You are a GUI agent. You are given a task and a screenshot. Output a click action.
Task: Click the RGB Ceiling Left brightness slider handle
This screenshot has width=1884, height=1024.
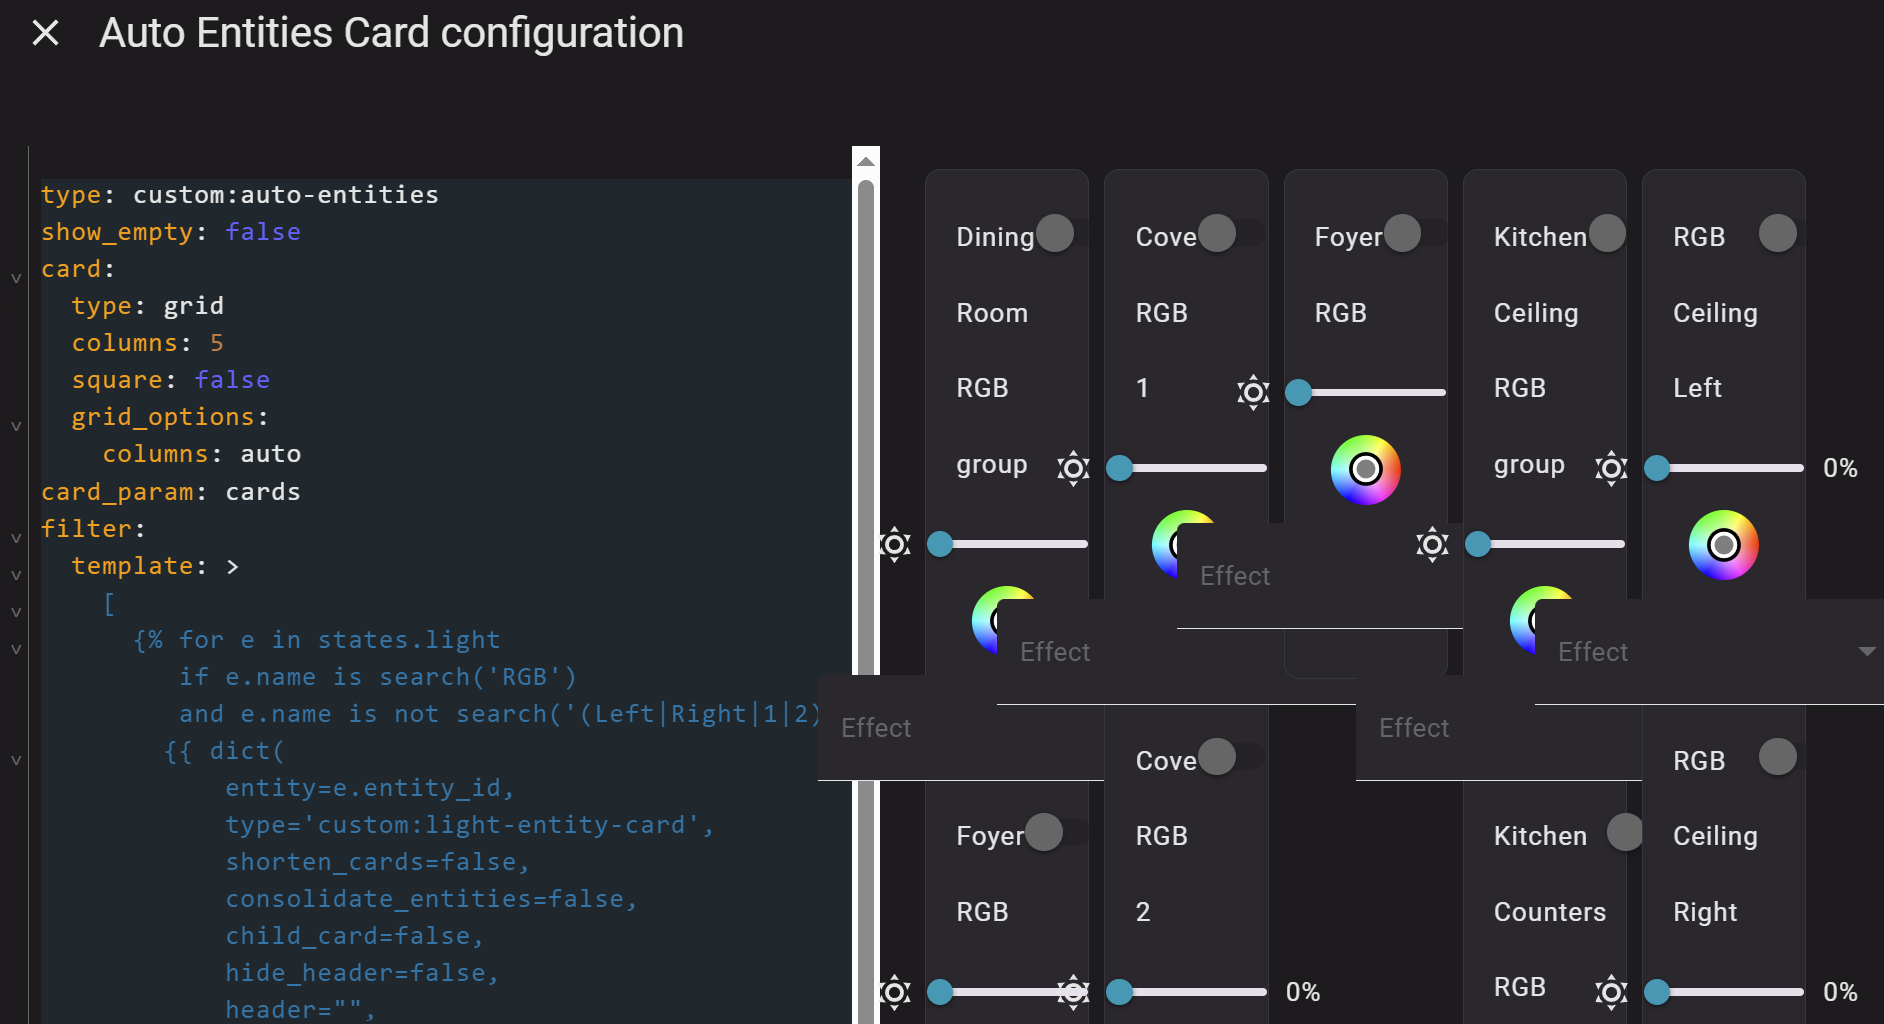[1657, 468]
